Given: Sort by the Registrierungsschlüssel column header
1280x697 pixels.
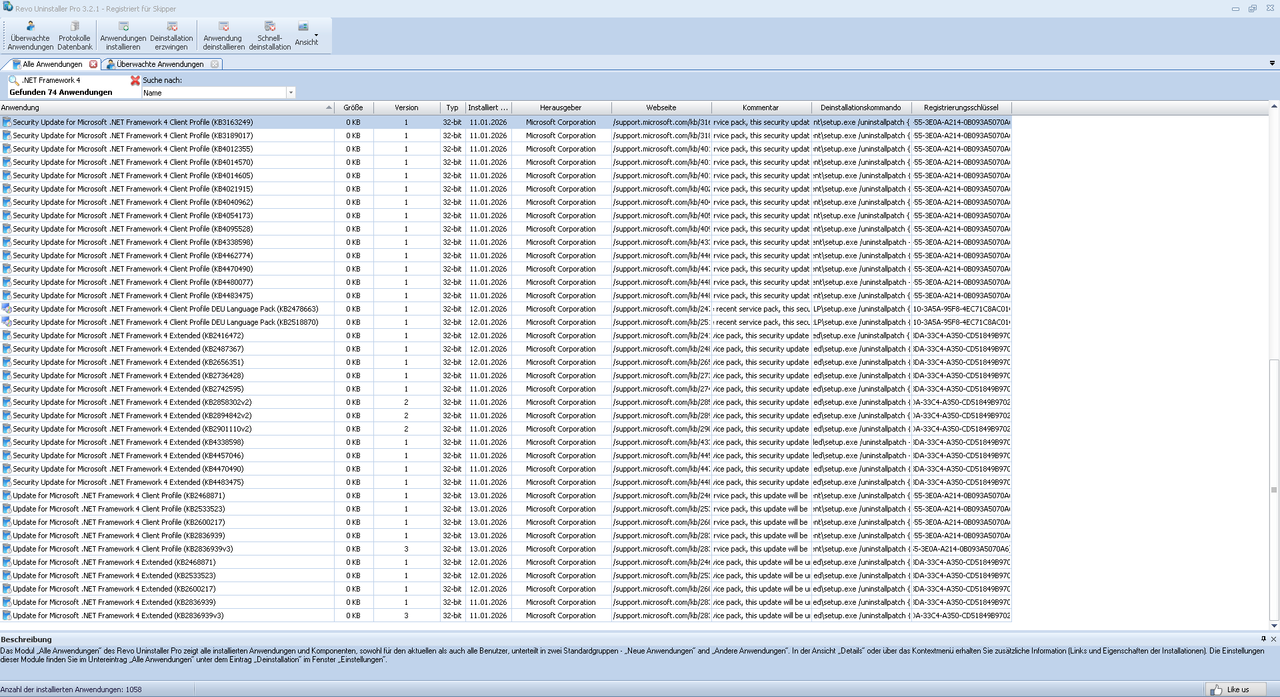Looking at the screenshot, I should (x=961, y=107).
